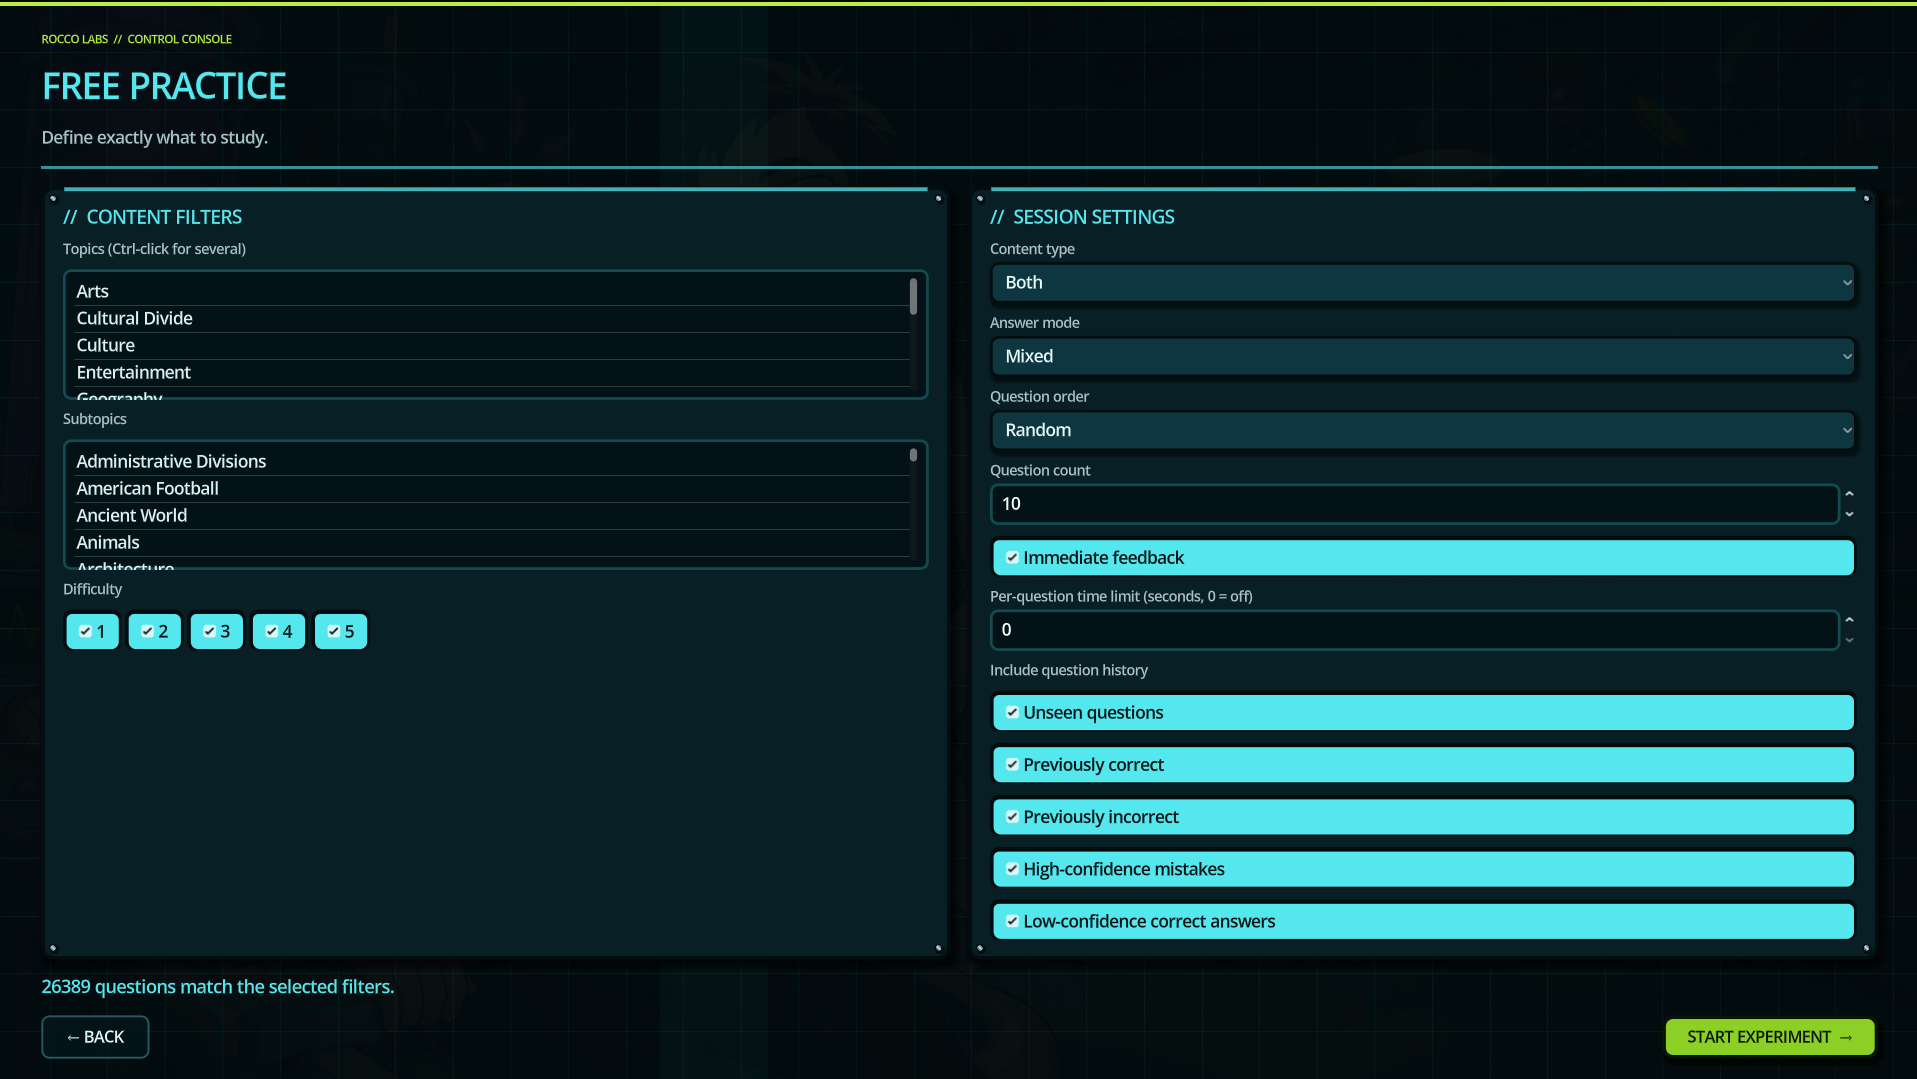Click the ROCCO LABS breadcrumb
This screenshot has height=1079, width=1917.
[x=75, y=39]
